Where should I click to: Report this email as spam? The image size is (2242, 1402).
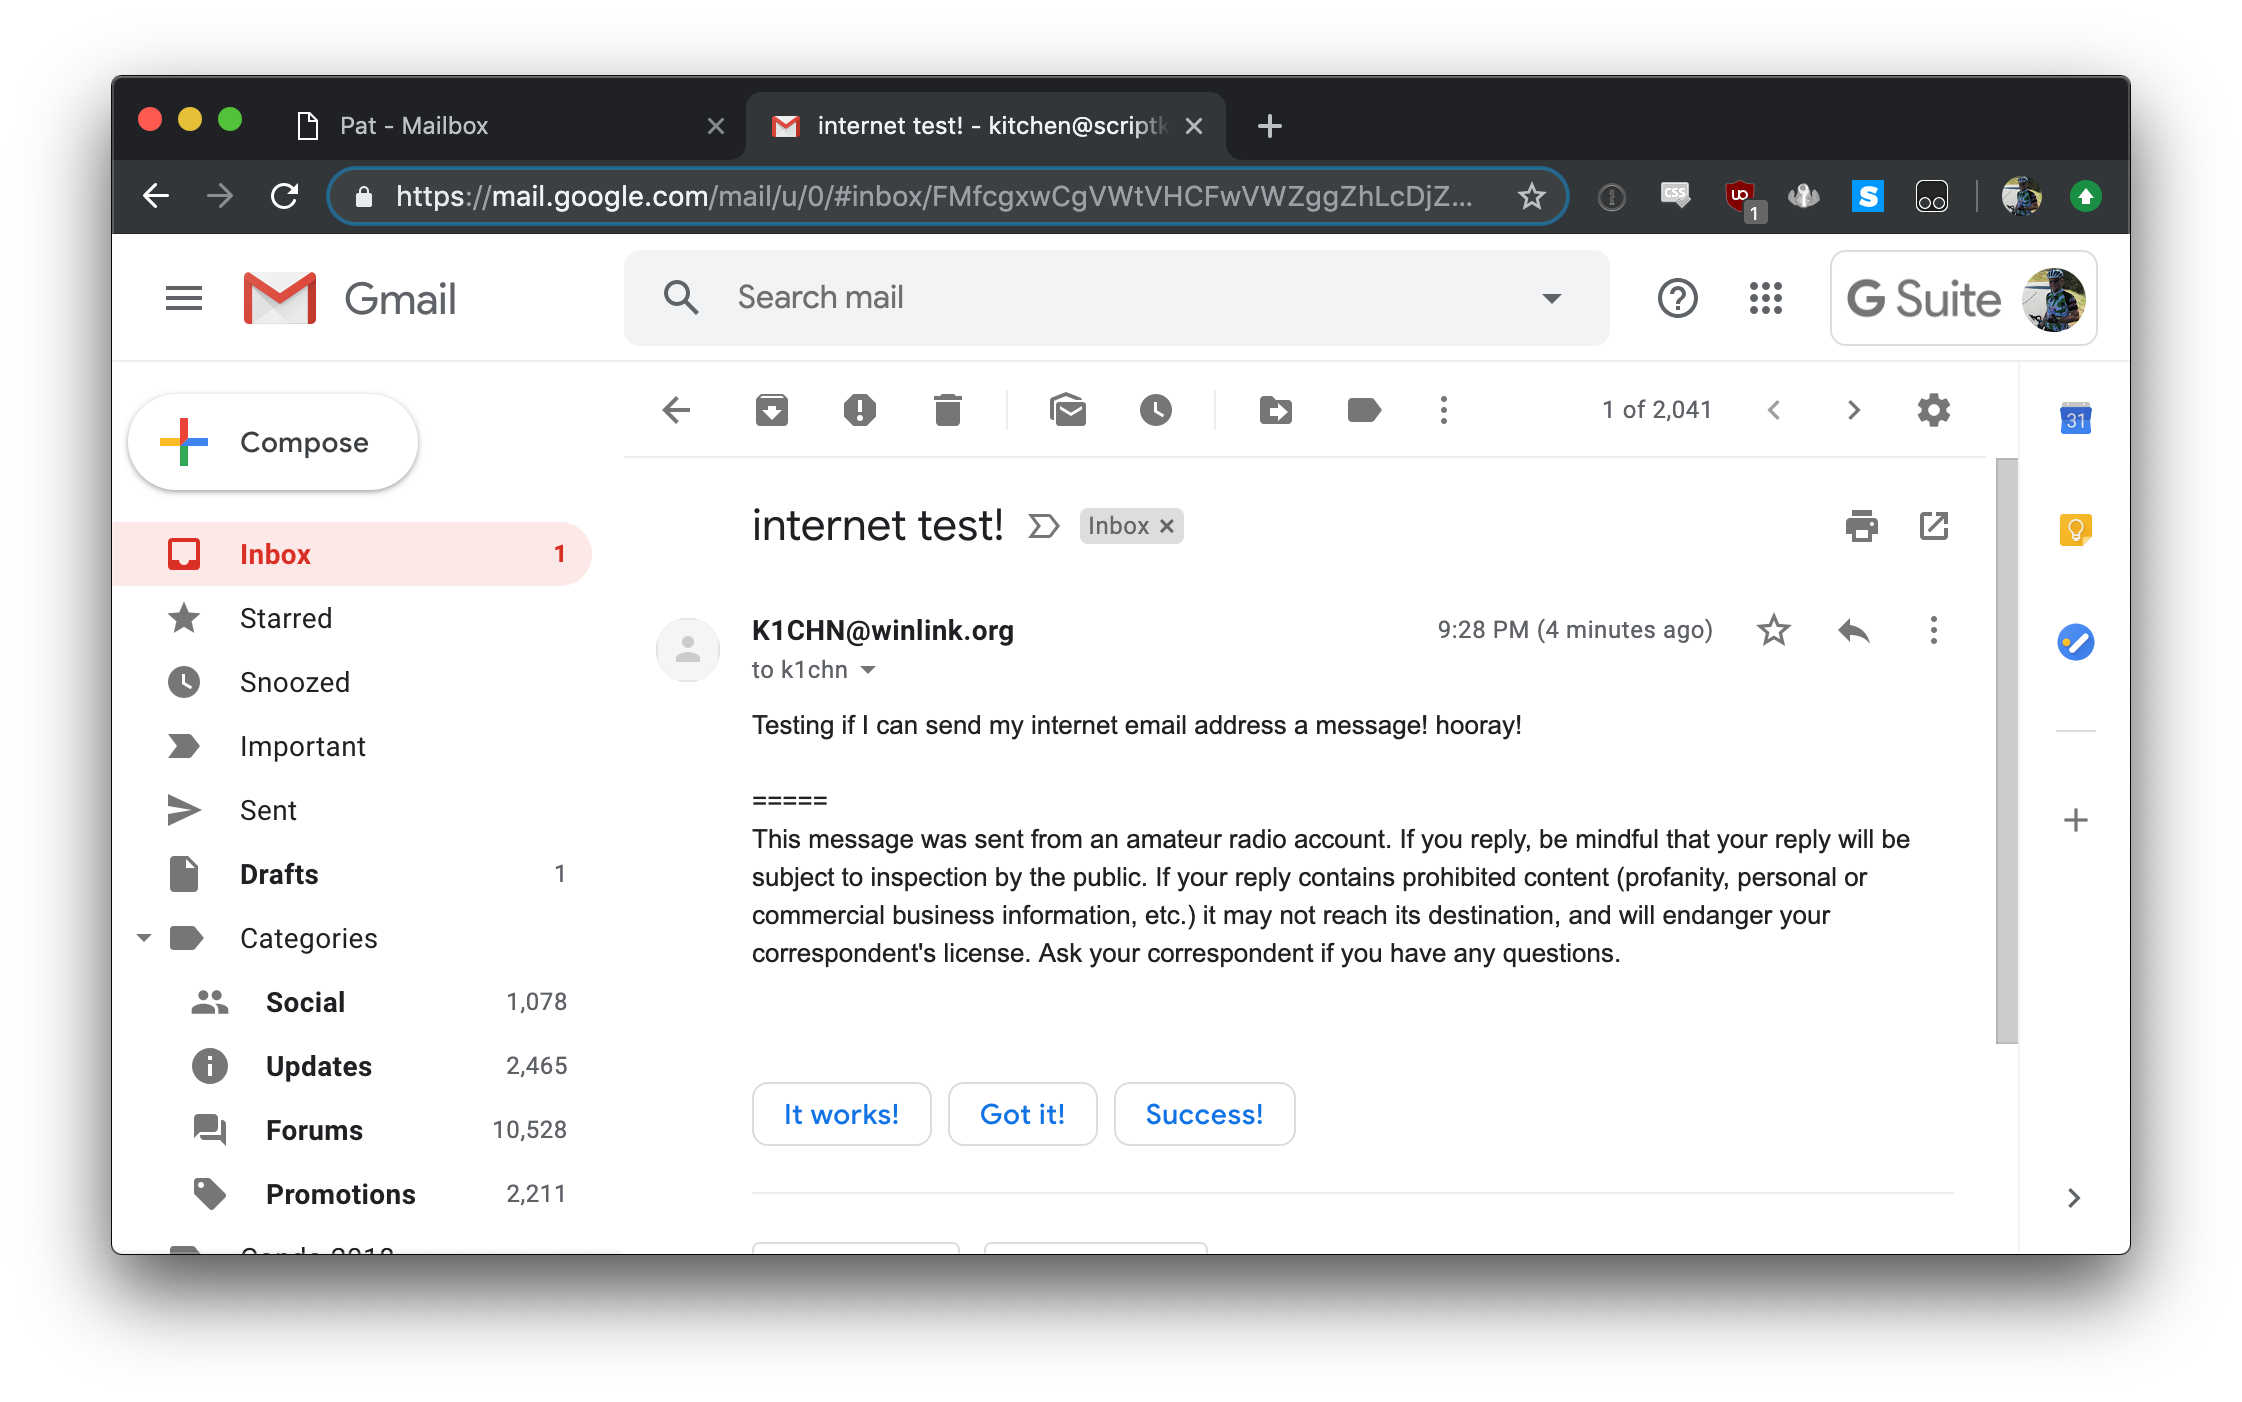coord(859,410)
